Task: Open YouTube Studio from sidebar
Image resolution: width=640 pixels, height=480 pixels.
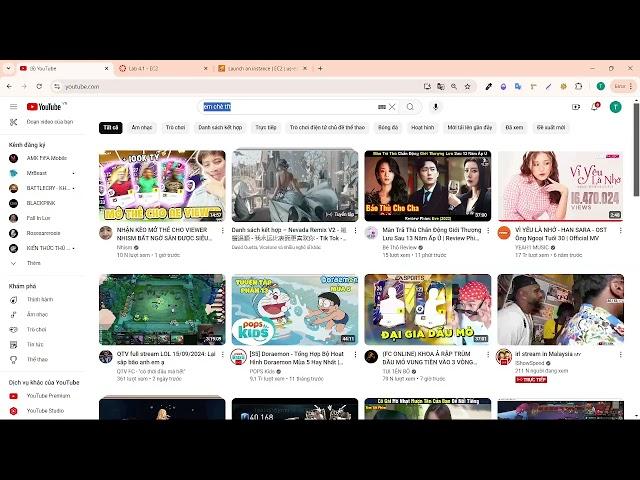Action: [x=44, y=411]
